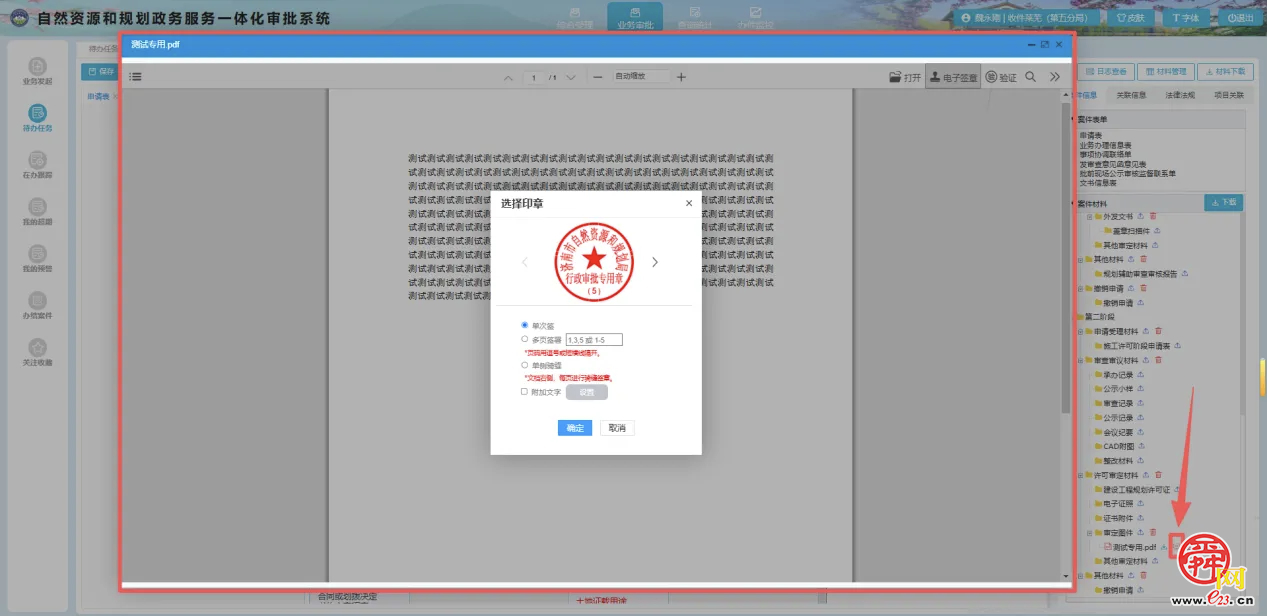The width and height of the screenshot is (1267, 616).
Task: Select the 单次签 radio option
Action: 525,325
